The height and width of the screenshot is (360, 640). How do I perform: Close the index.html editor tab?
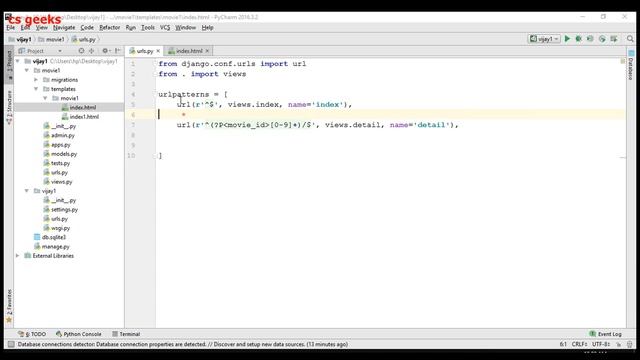(207, 51)
